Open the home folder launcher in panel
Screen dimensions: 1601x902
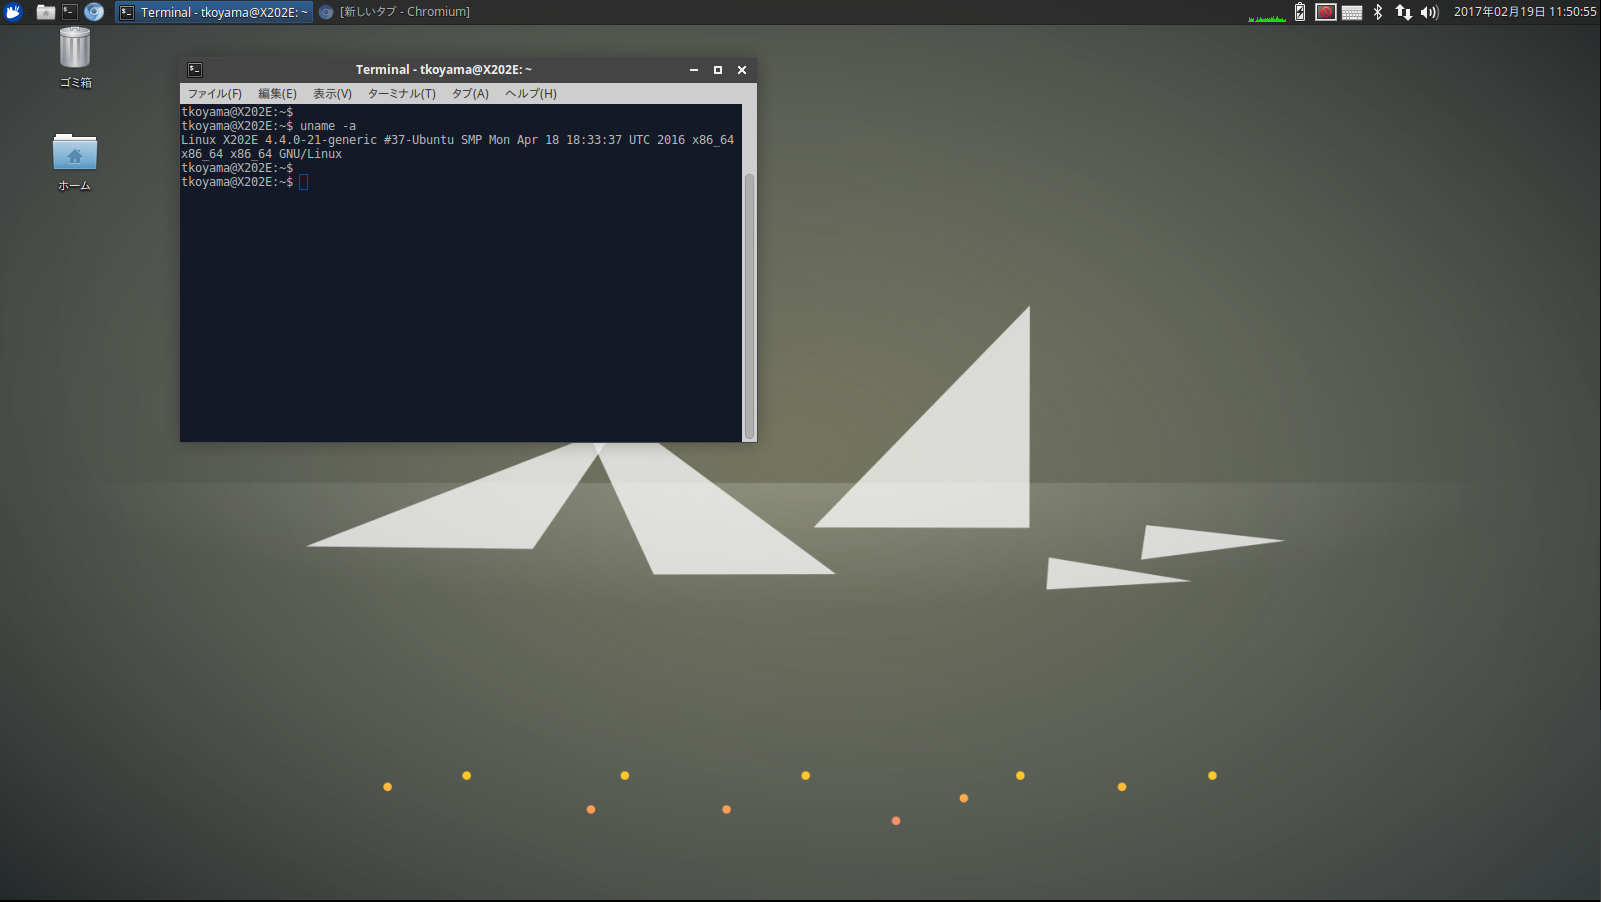[46, 12]
